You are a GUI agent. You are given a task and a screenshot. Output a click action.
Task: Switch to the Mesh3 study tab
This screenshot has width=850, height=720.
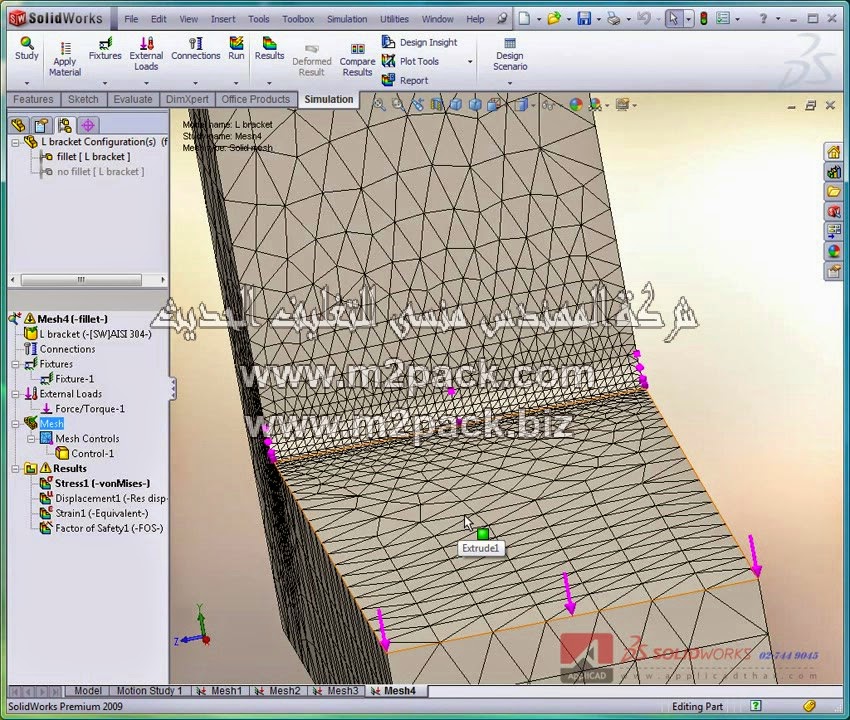pyautogui.click(x=337, y=691)
